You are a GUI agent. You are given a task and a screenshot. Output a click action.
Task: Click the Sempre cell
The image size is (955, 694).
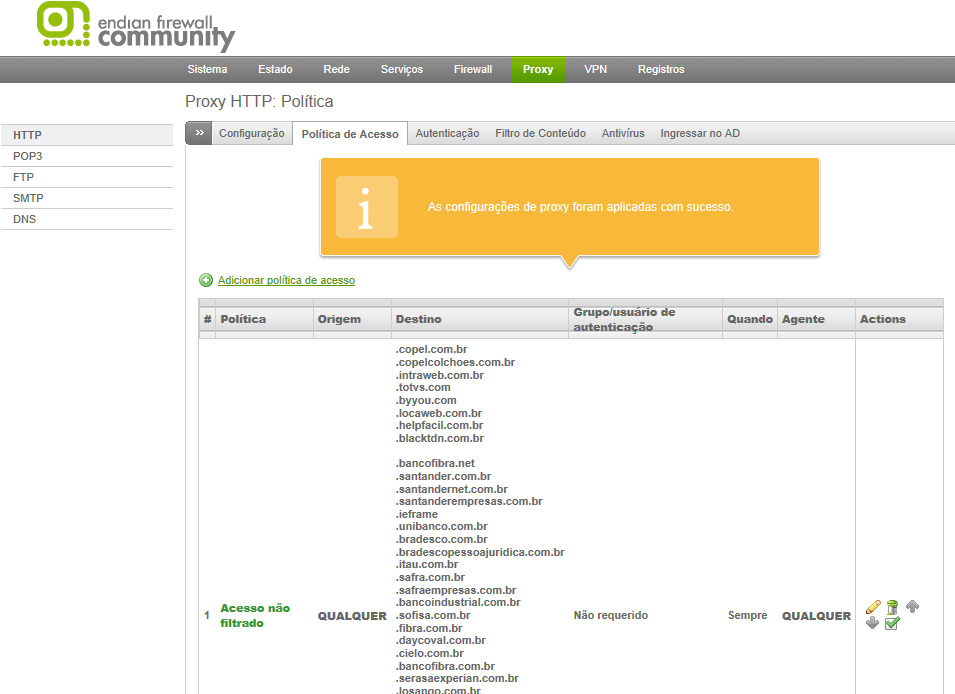click(747, 615)
